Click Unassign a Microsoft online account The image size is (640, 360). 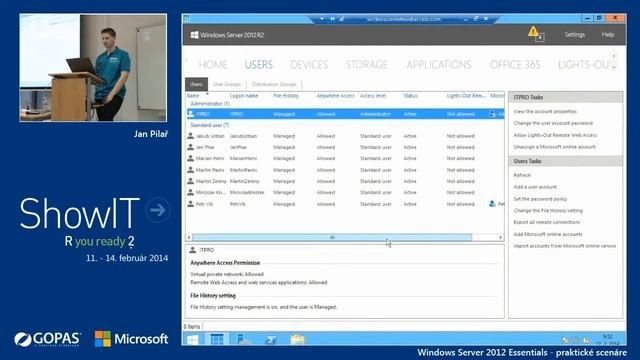point(555,147)
